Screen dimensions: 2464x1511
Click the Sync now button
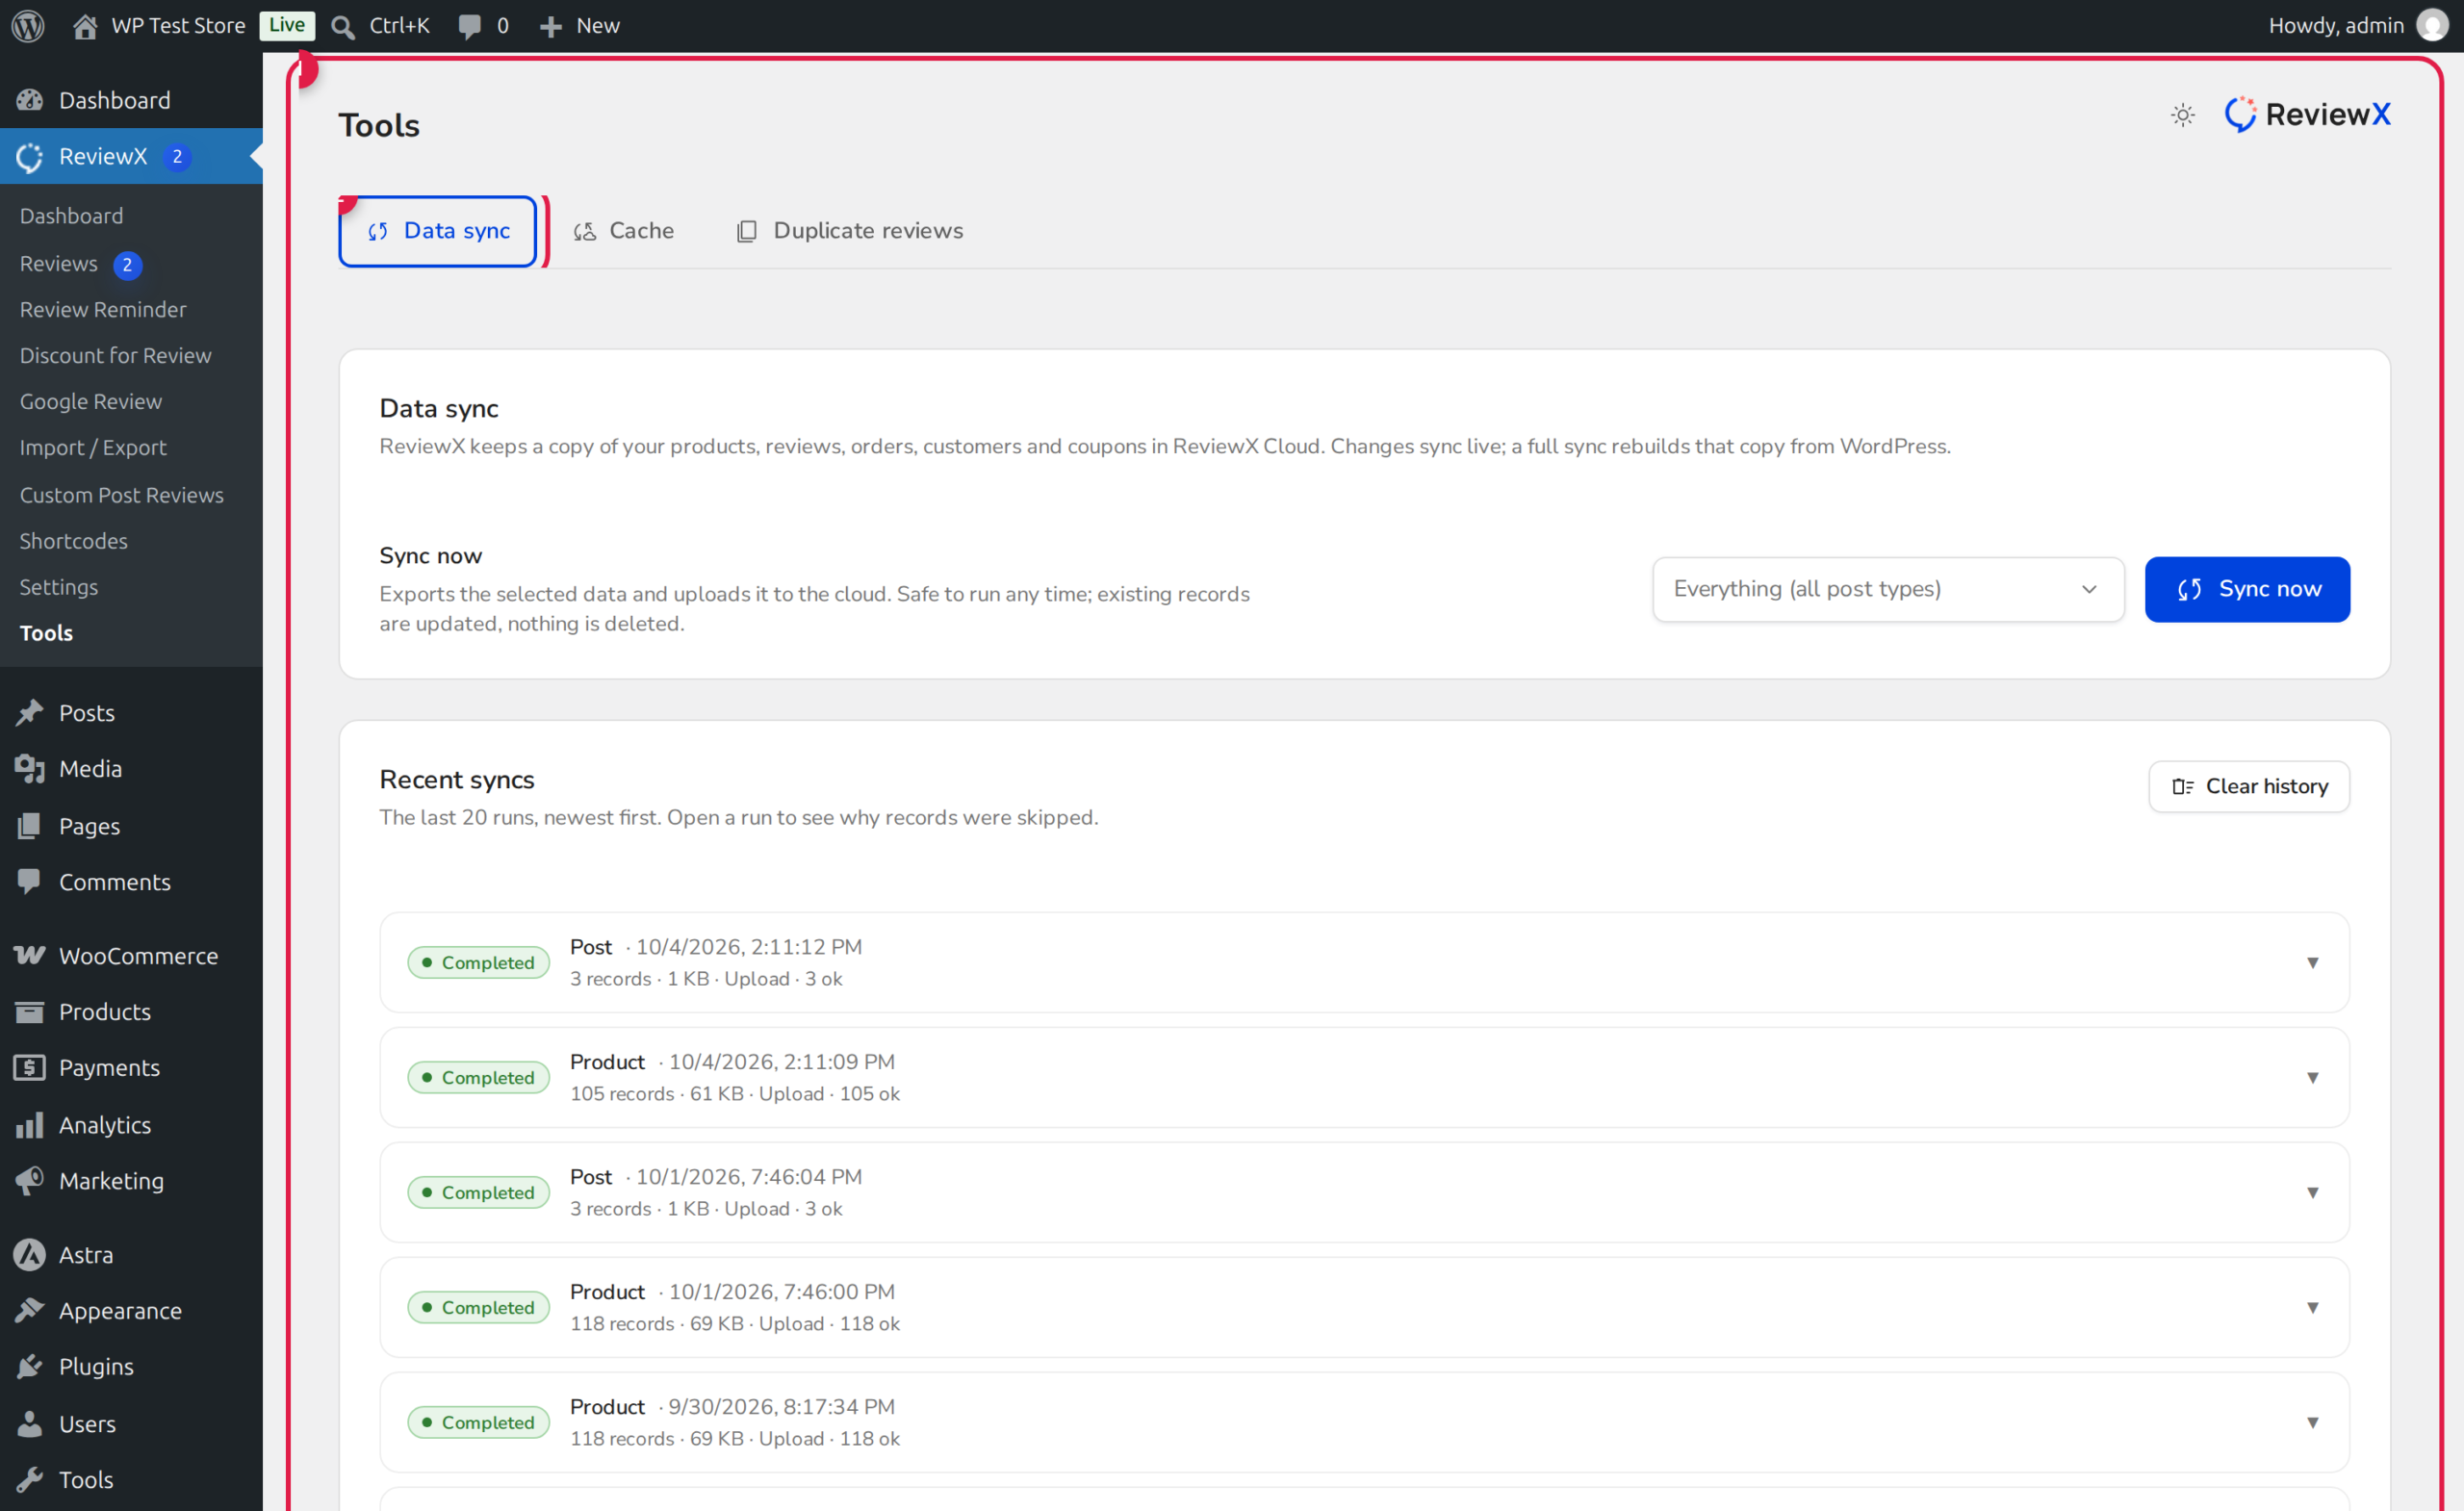pos(2247,589)
